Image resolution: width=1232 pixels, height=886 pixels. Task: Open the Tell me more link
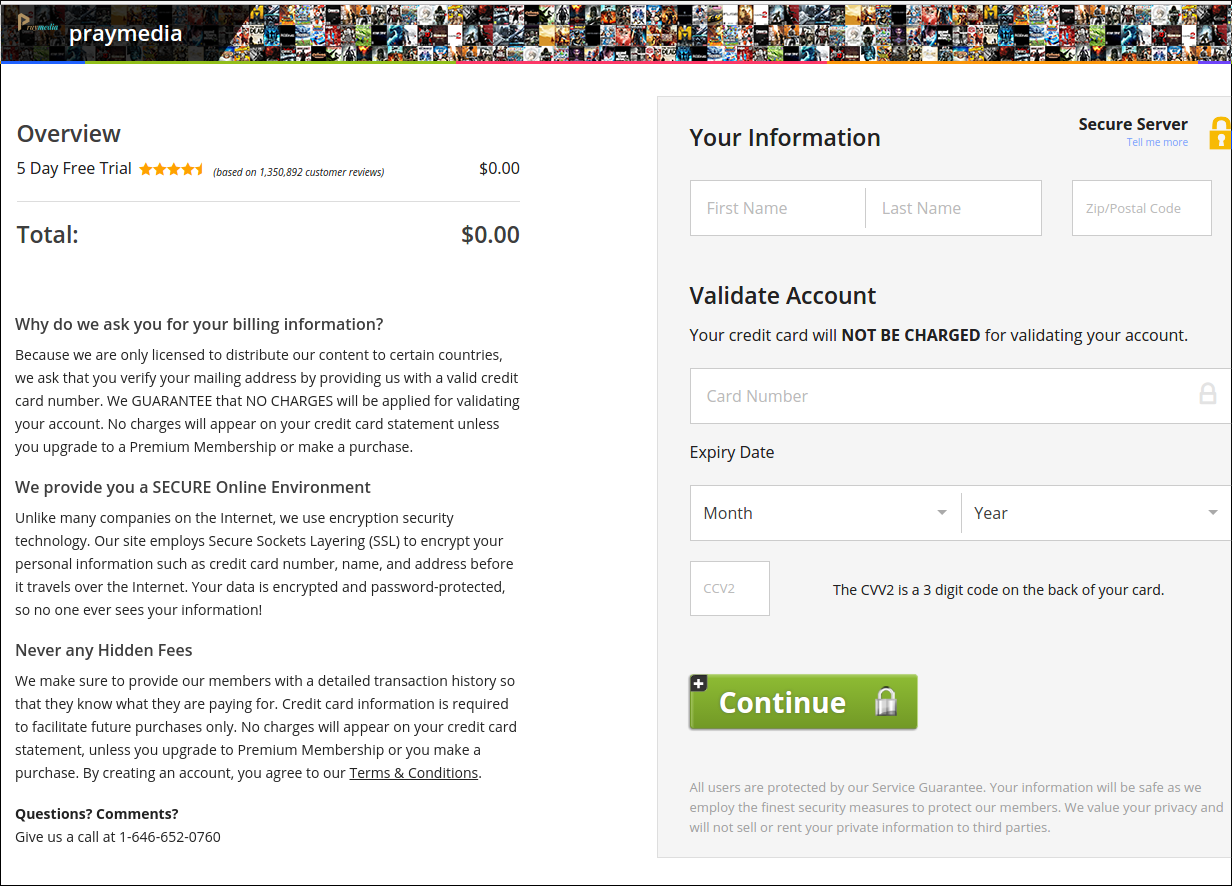[x=1157, y=142]
